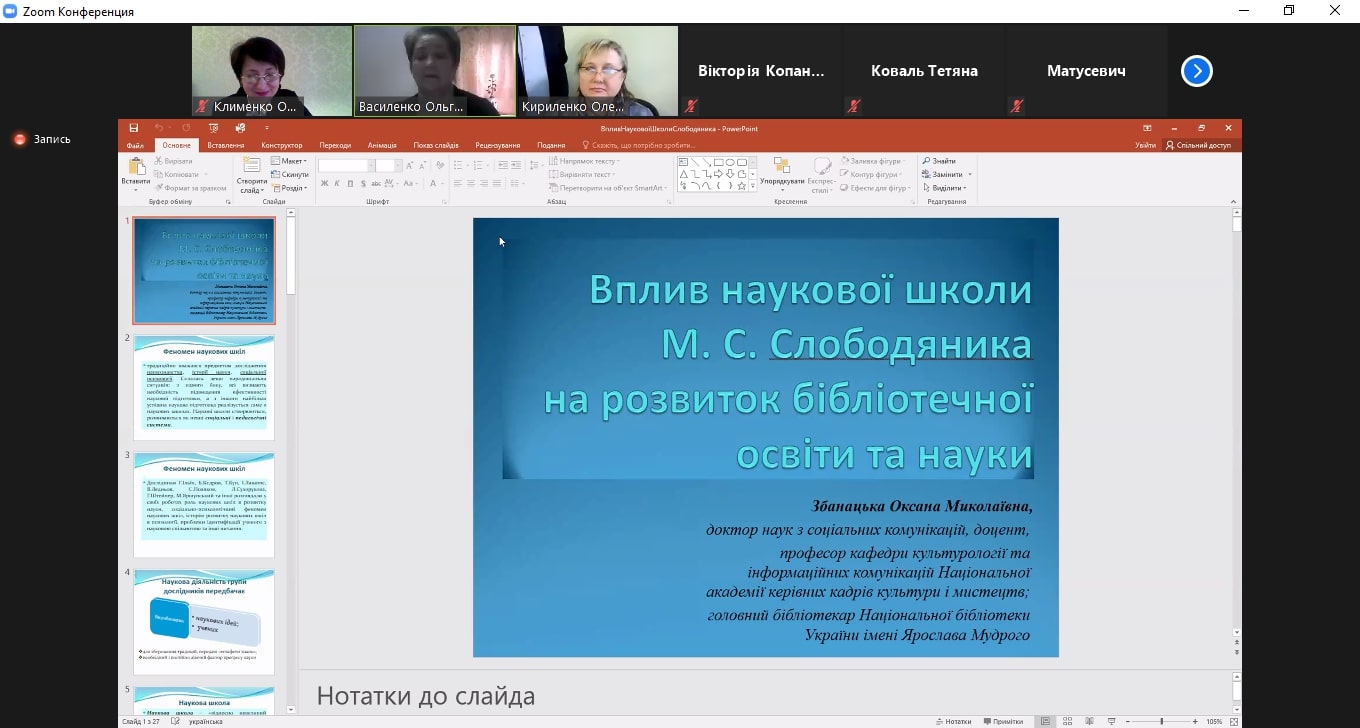Click the Save icon in PowerPoint's quick access toolbar

tap(133, 128)
